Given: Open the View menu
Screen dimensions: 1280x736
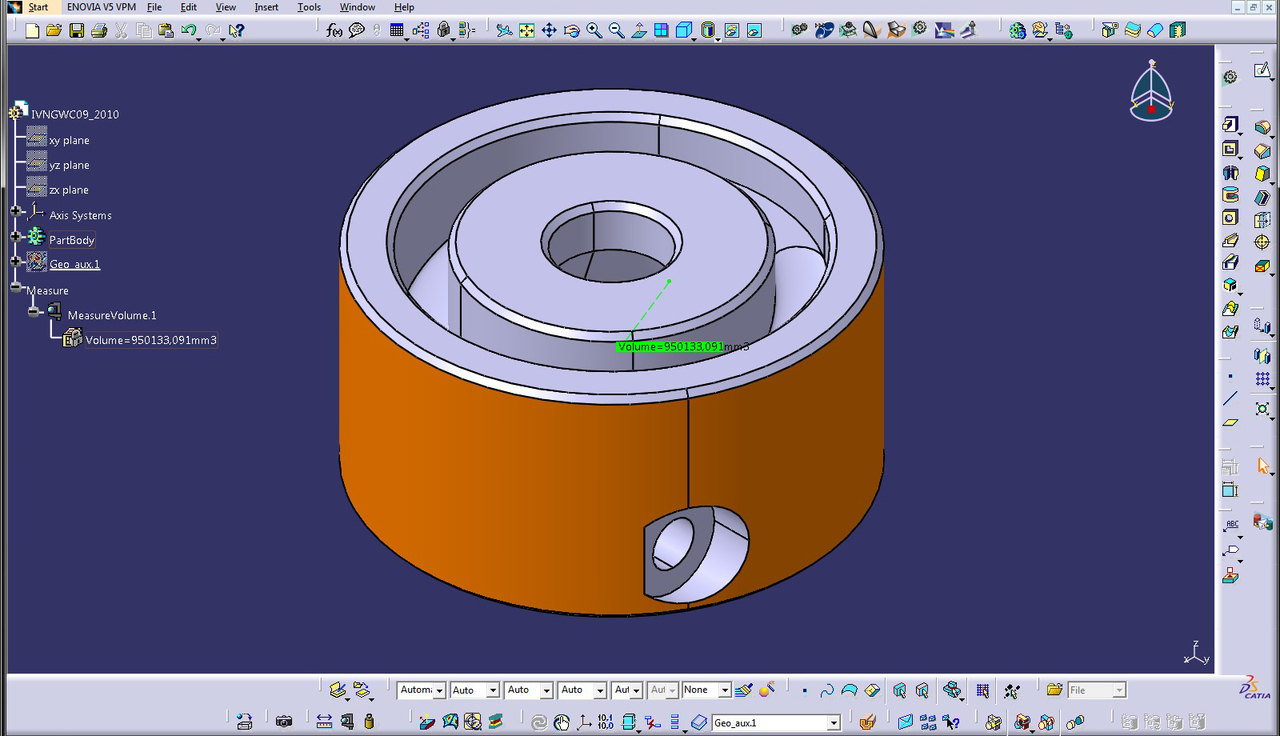Looking at the screenshot, I should click(226, 7).
